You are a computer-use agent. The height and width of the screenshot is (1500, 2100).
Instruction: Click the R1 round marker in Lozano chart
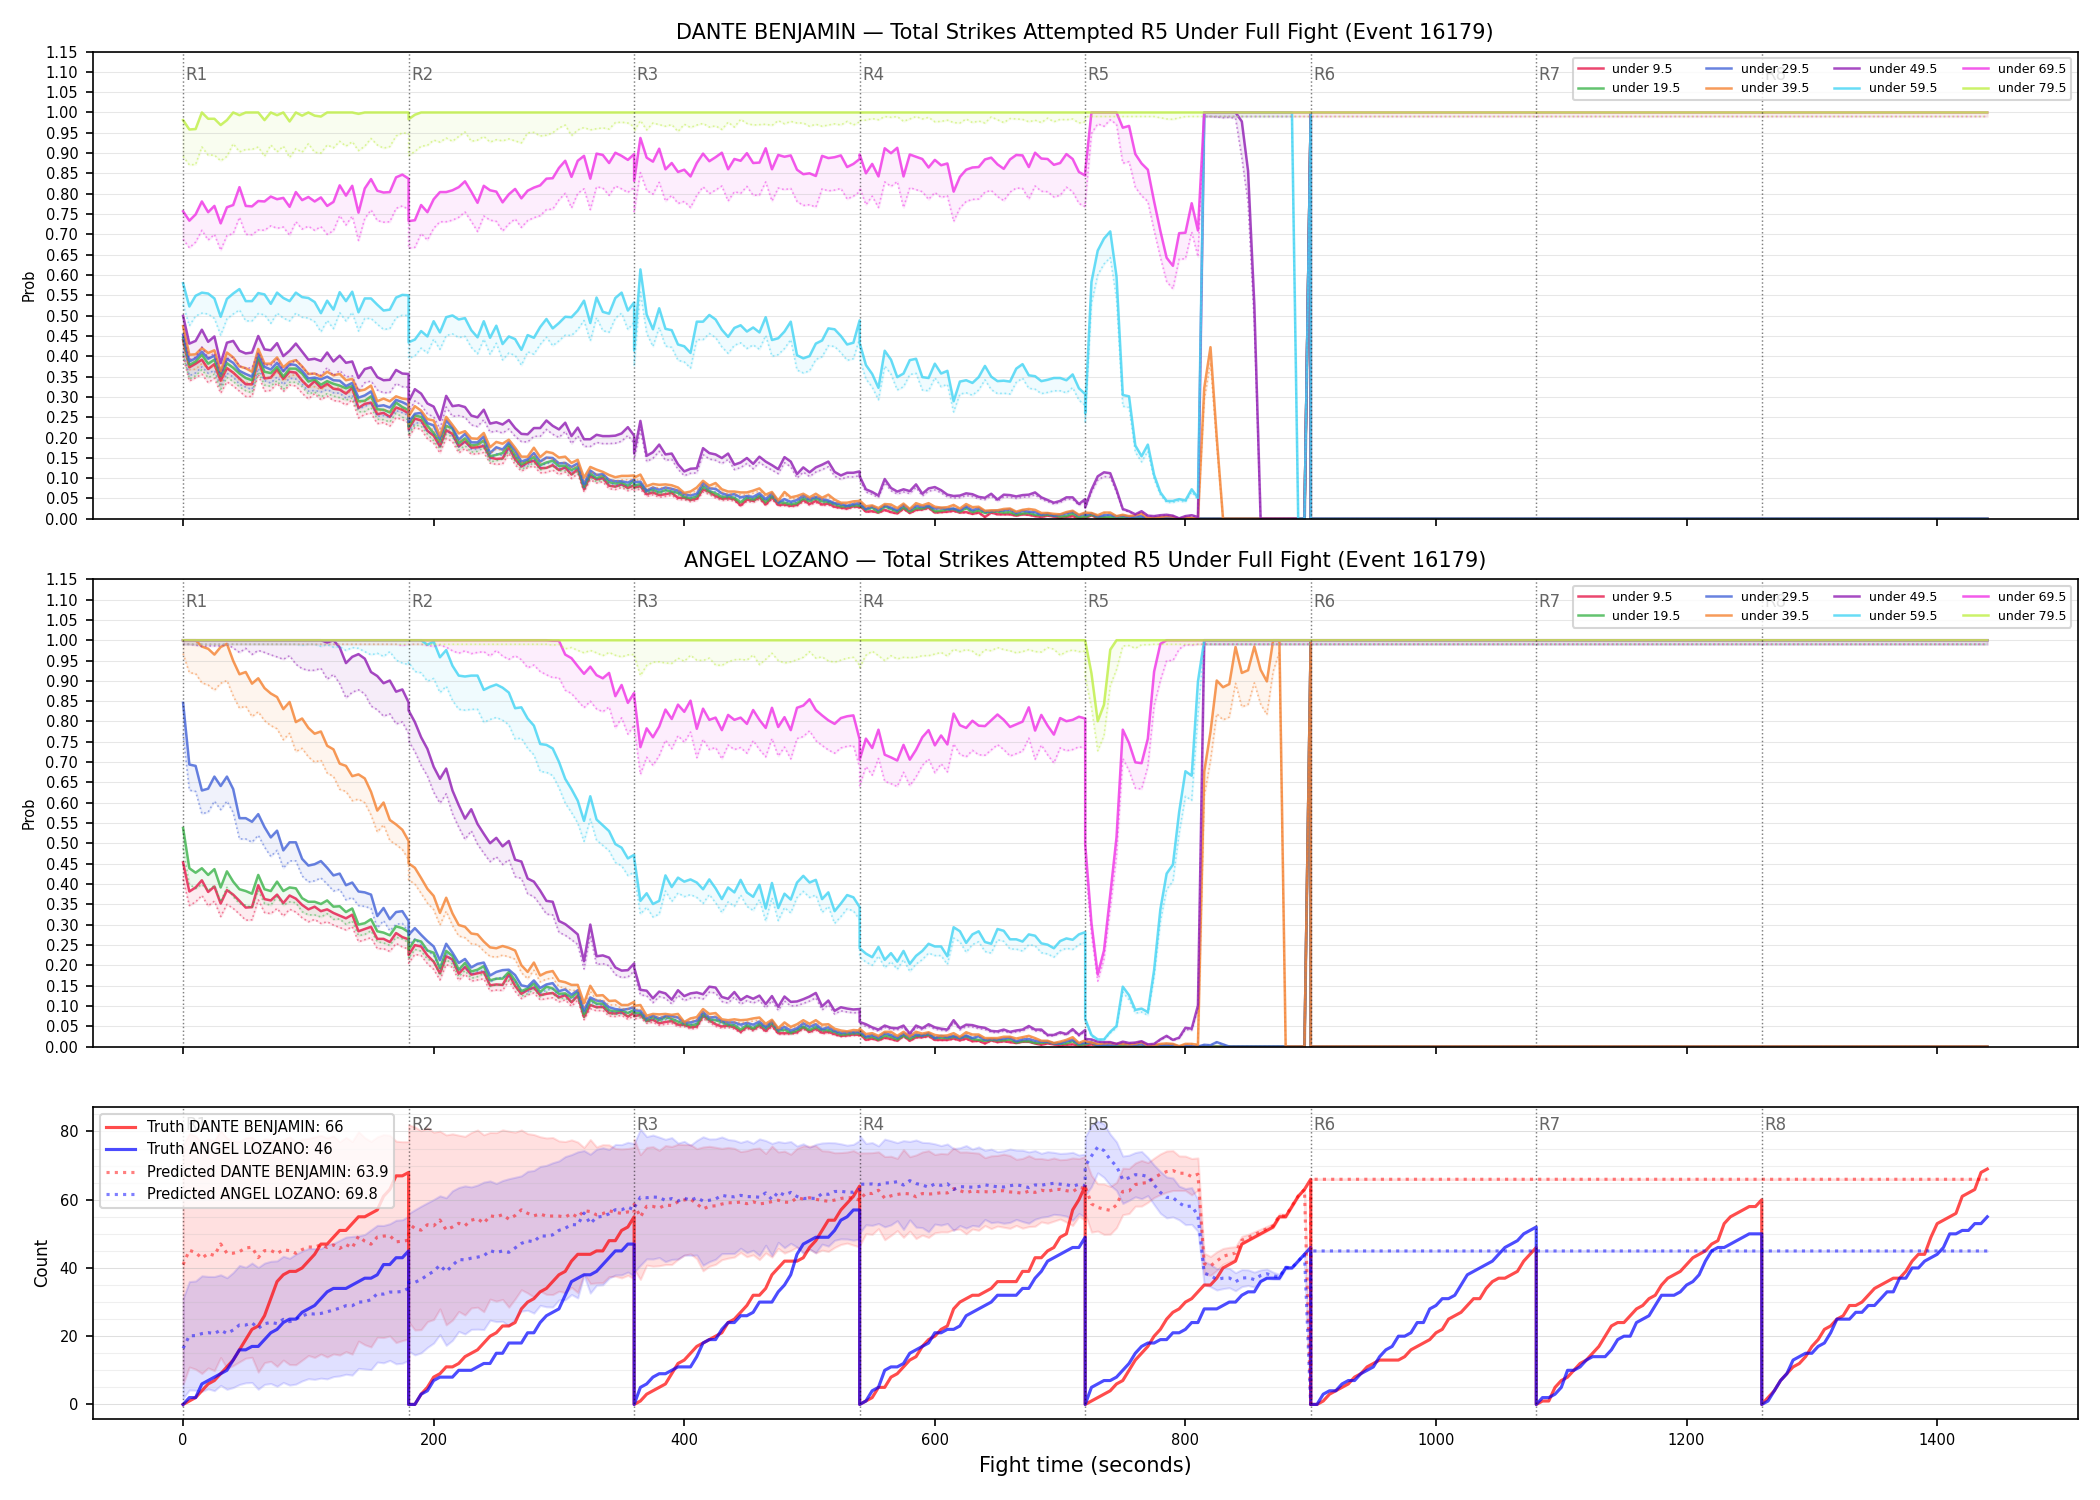pyautogui.click(x=196, y=601)
